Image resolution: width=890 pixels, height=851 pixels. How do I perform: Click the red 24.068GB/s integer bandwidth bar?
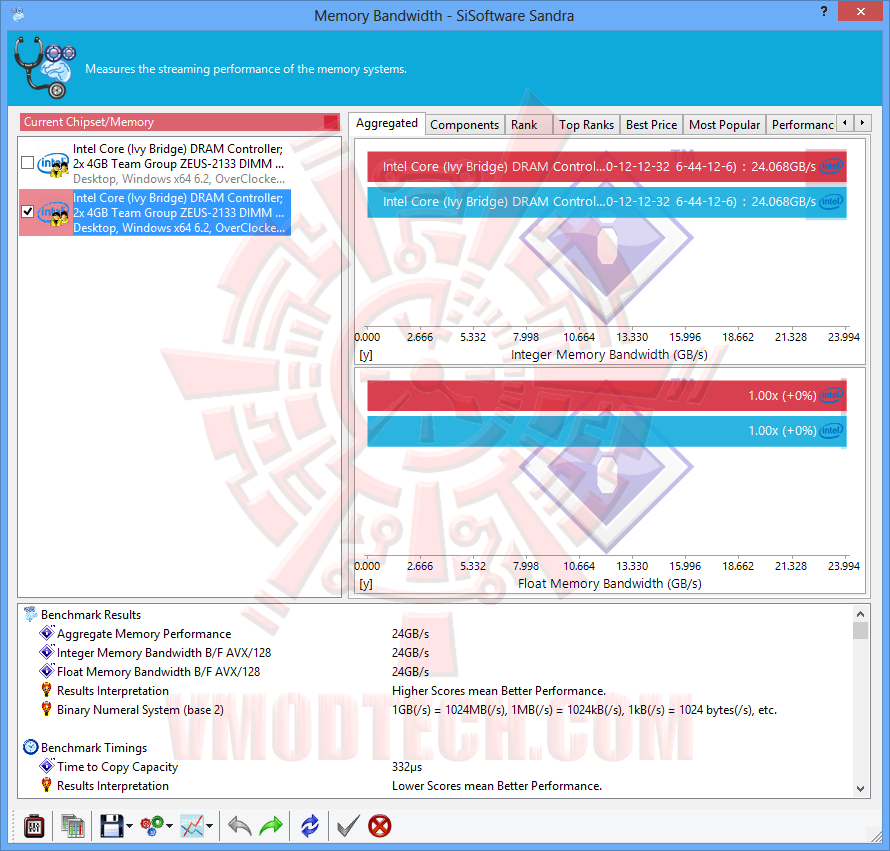coord(607,167)
